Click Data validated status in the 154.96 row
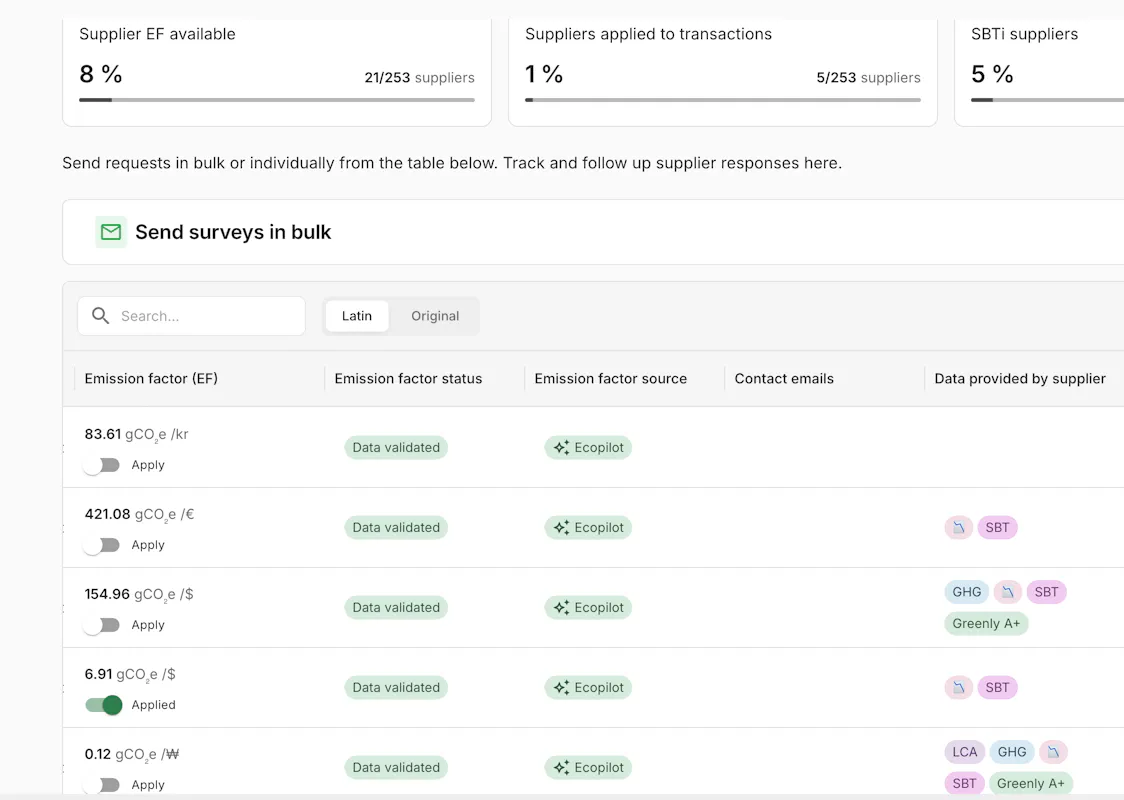The height and width of the screenshot is (800, 1124). [396, 607]
